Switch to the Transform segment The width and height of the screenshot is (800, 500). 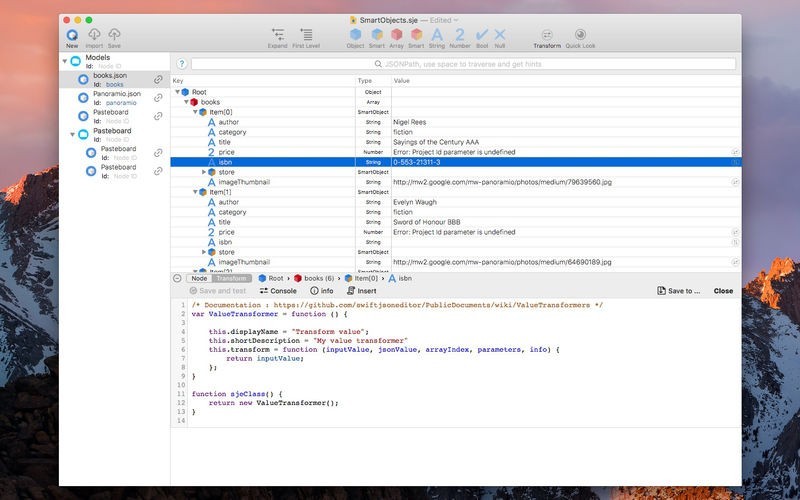click(x=232, y=278)
